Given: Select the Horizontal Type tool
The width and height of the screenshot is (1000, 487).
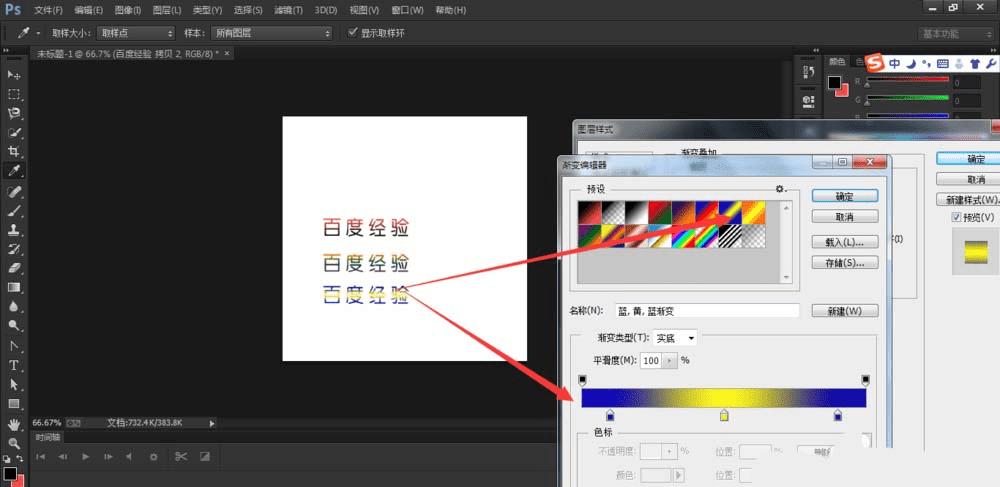Looking at the screenshot, I should 13,365.
